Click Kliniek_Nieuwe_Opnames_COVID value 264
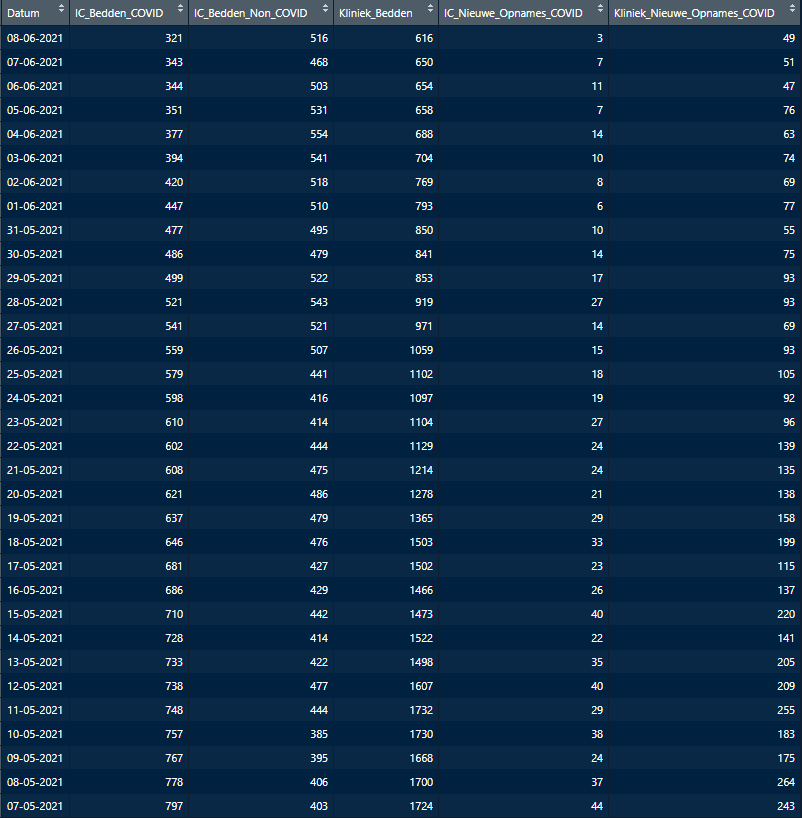This screenshot has height=818, width=802. (786, 782)
